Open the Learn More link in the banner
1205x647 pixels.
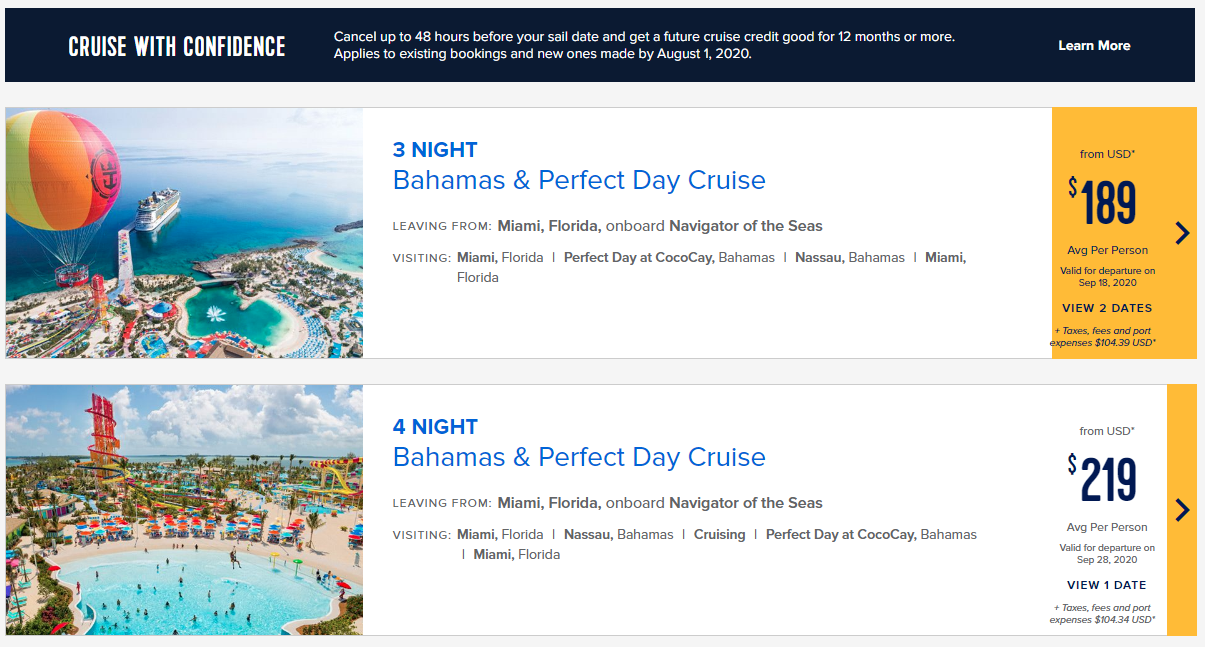click(1094, 45)
